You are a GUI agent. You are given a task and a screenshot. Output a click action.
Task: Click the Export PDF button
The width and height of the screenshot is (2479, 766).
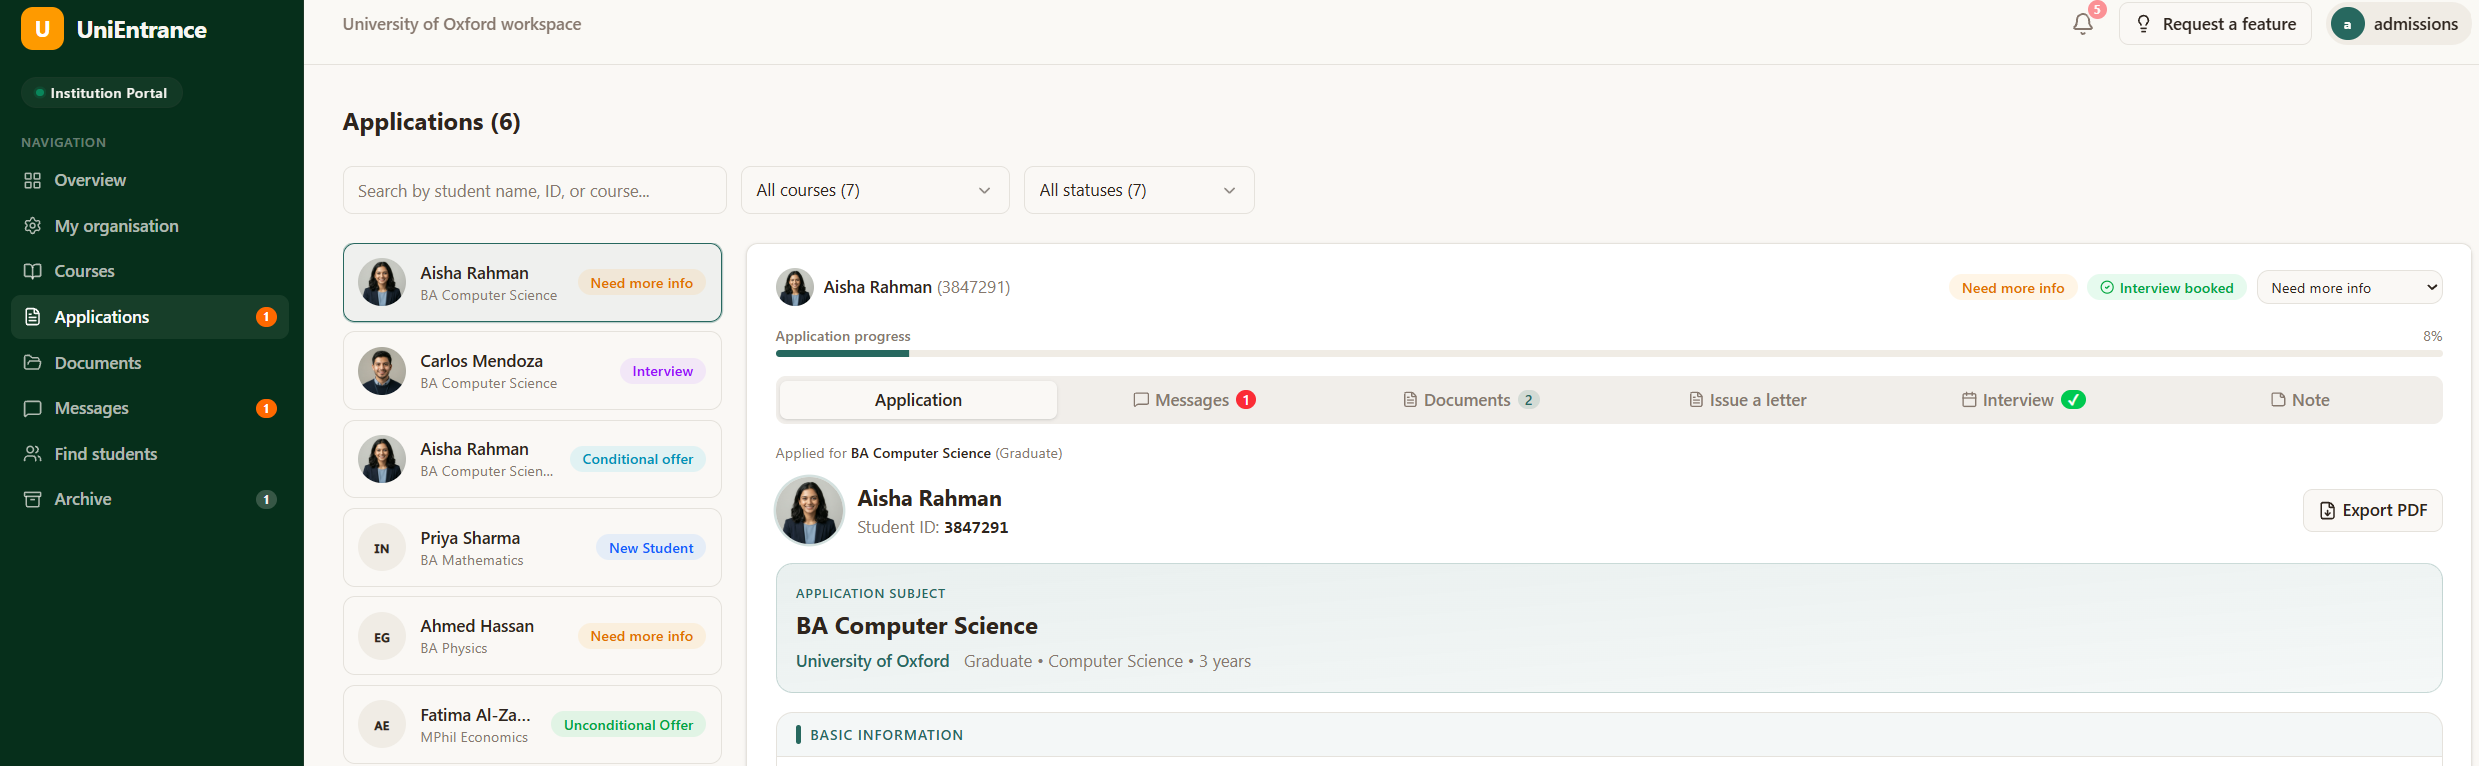(2373, 510)
